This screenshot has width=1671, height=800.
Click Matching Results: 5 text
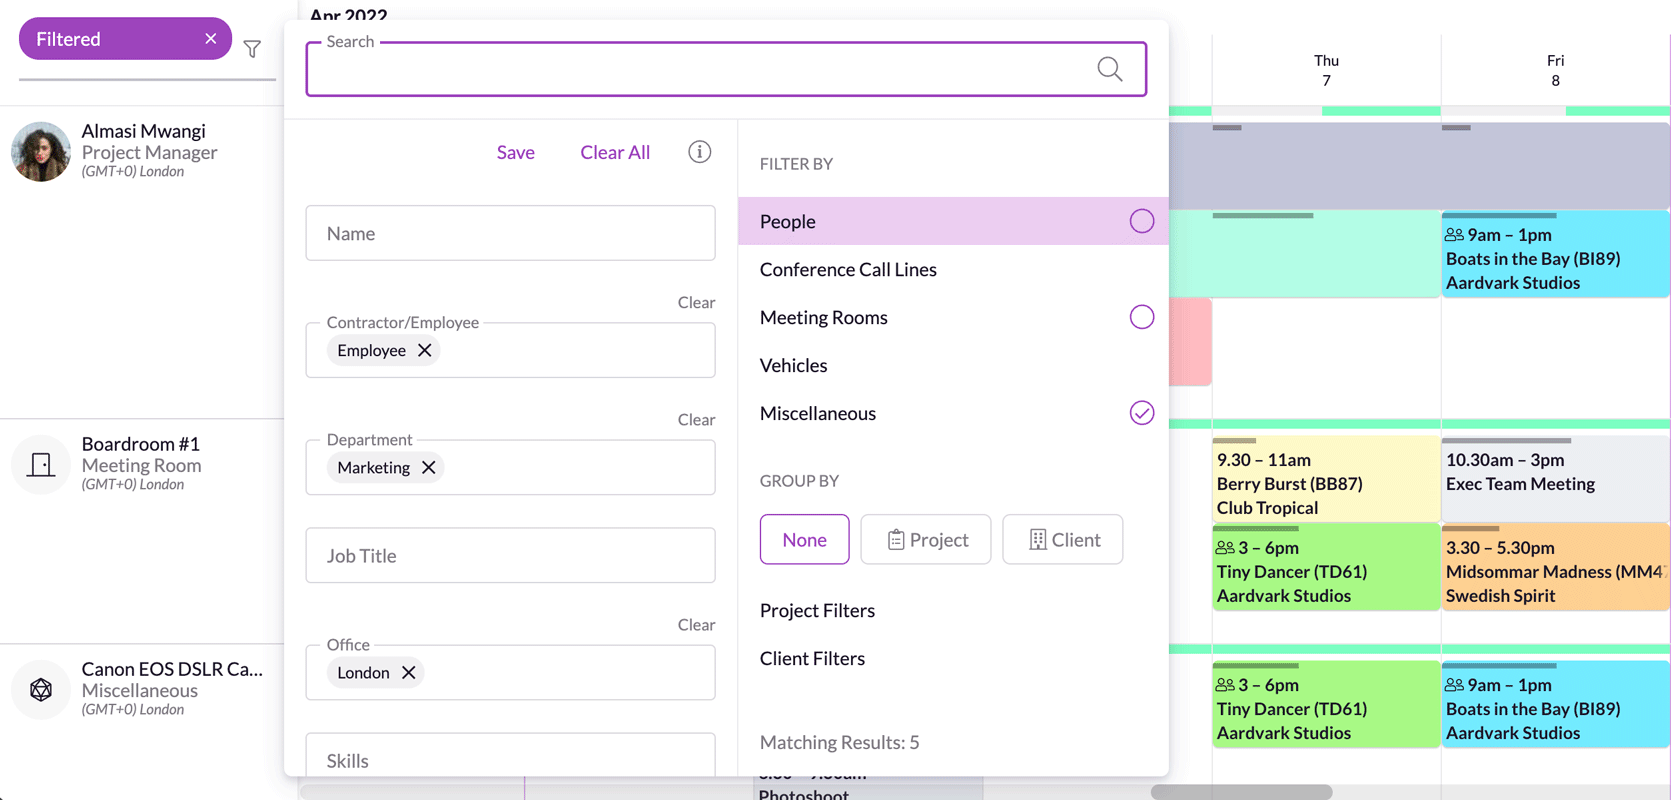click(839, 742)
